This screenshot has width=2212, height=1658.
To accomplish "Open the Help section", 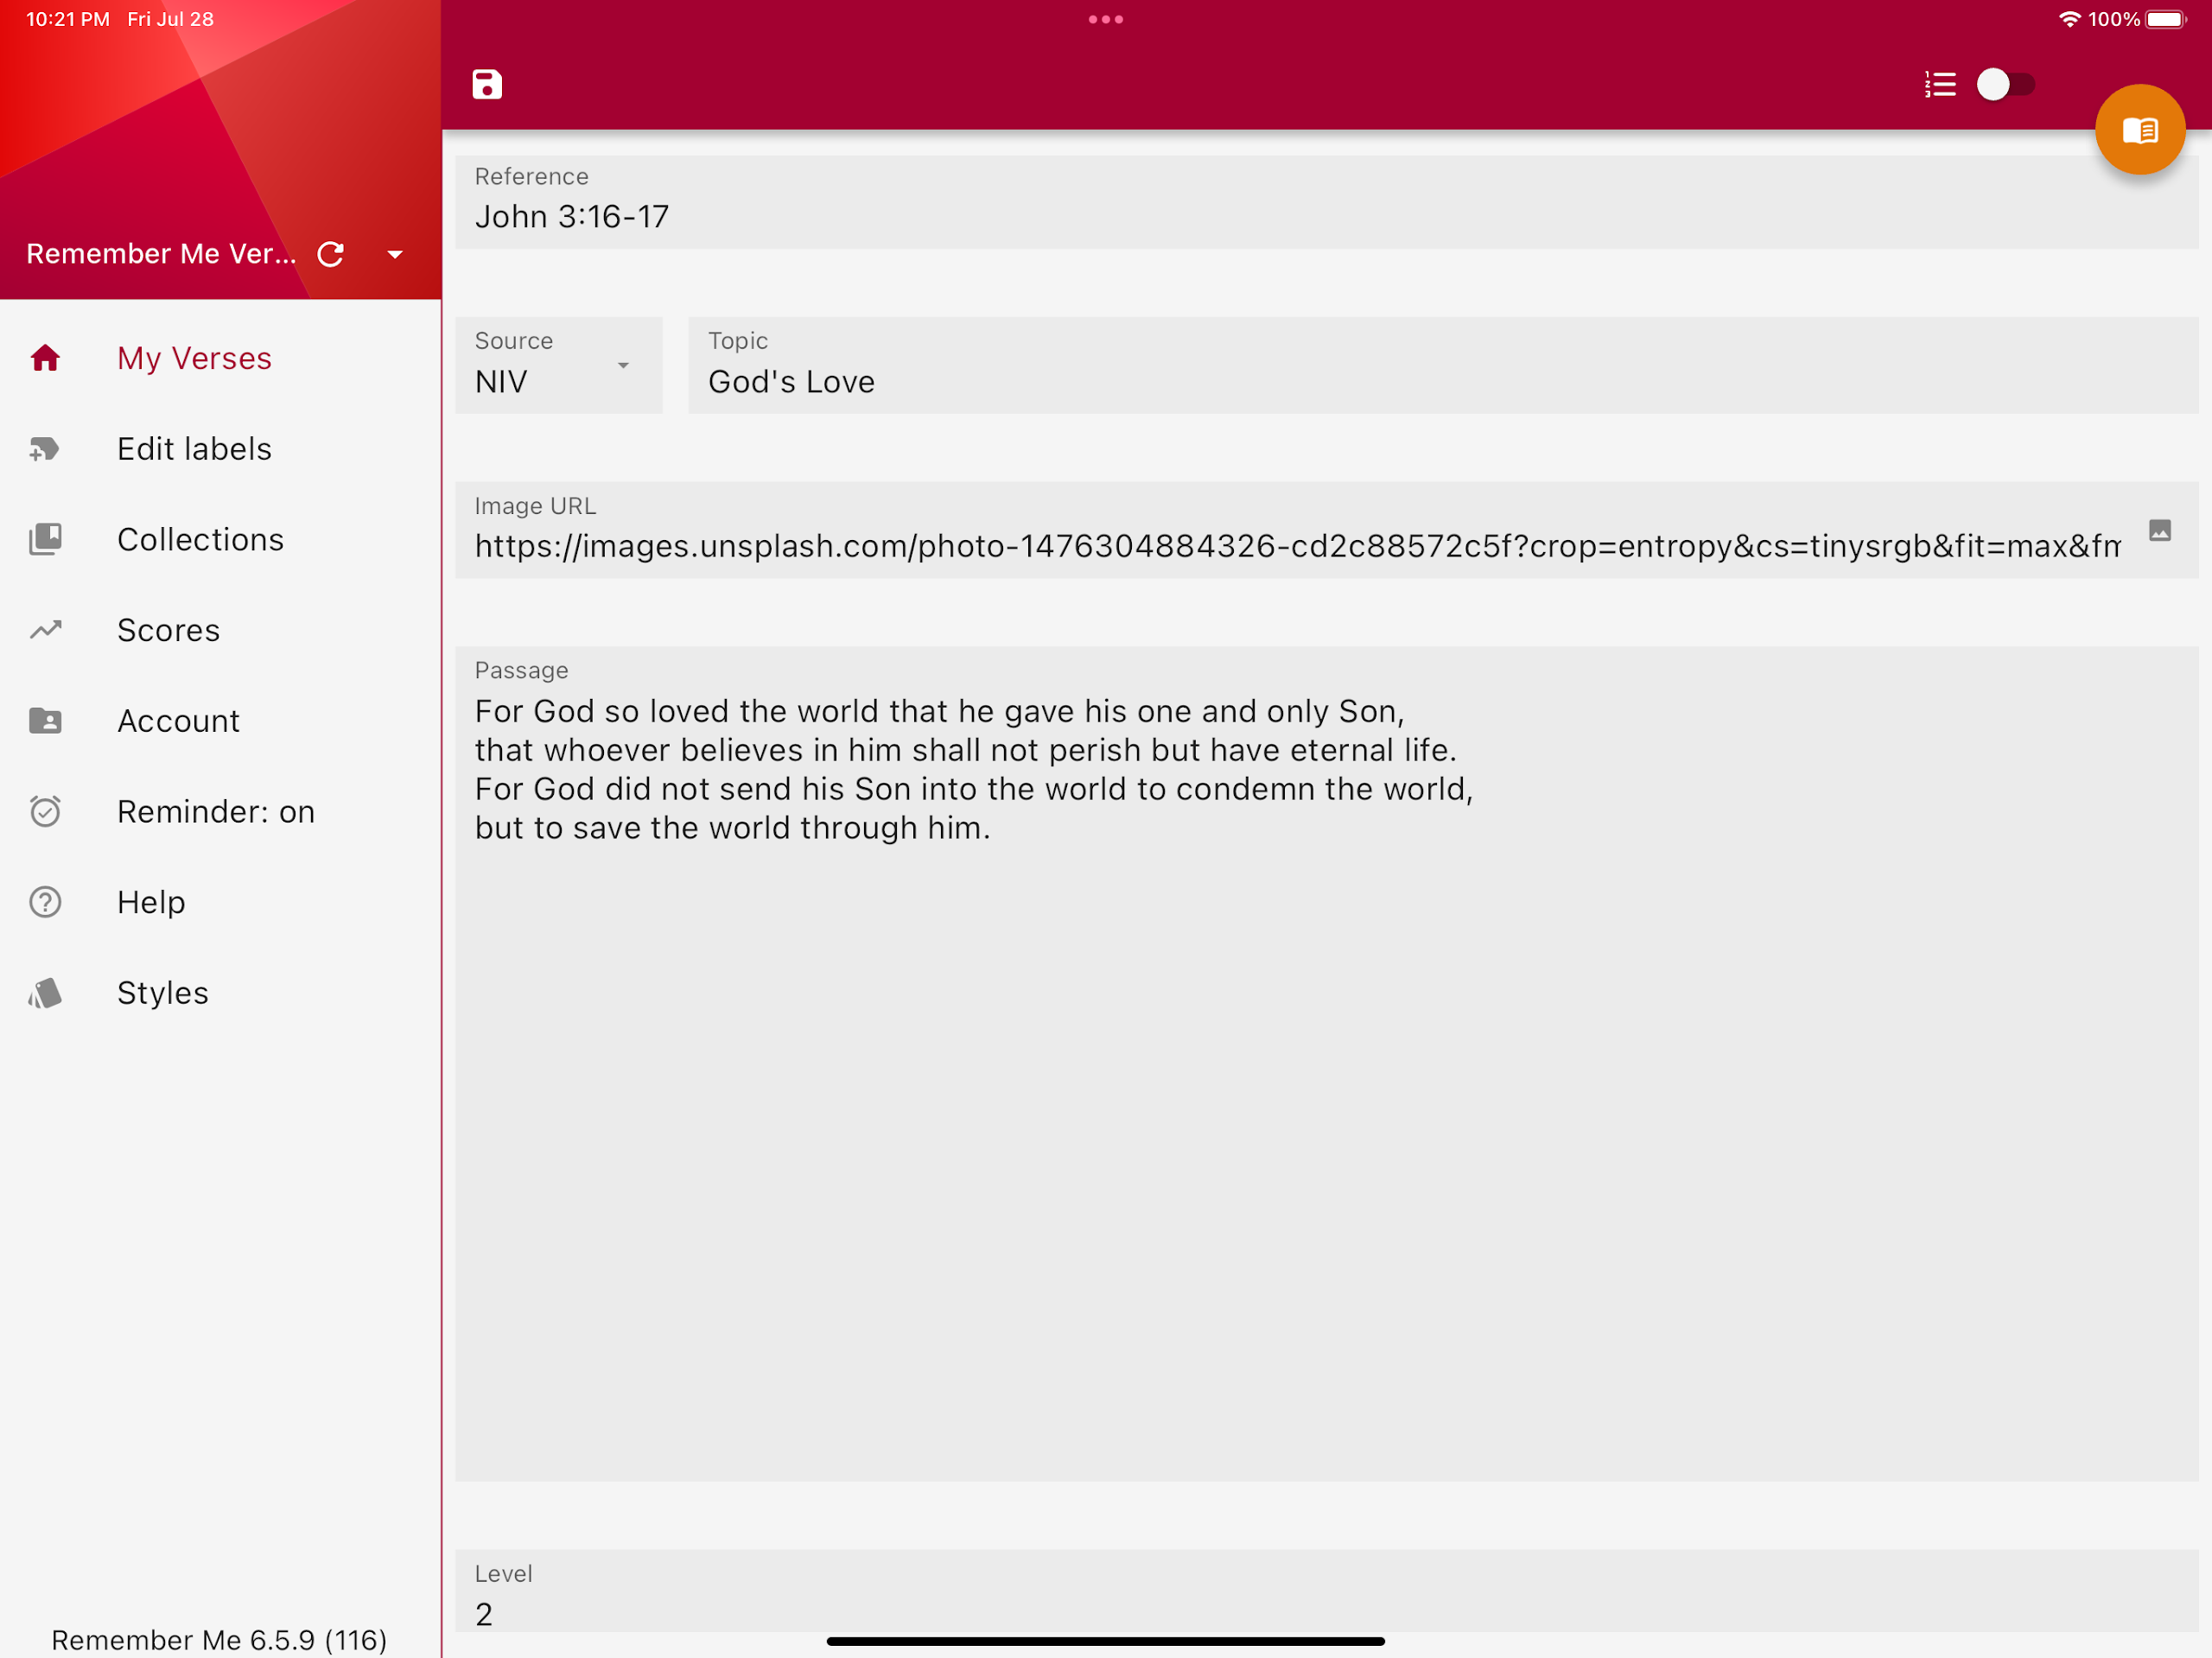I will point(151,902).
